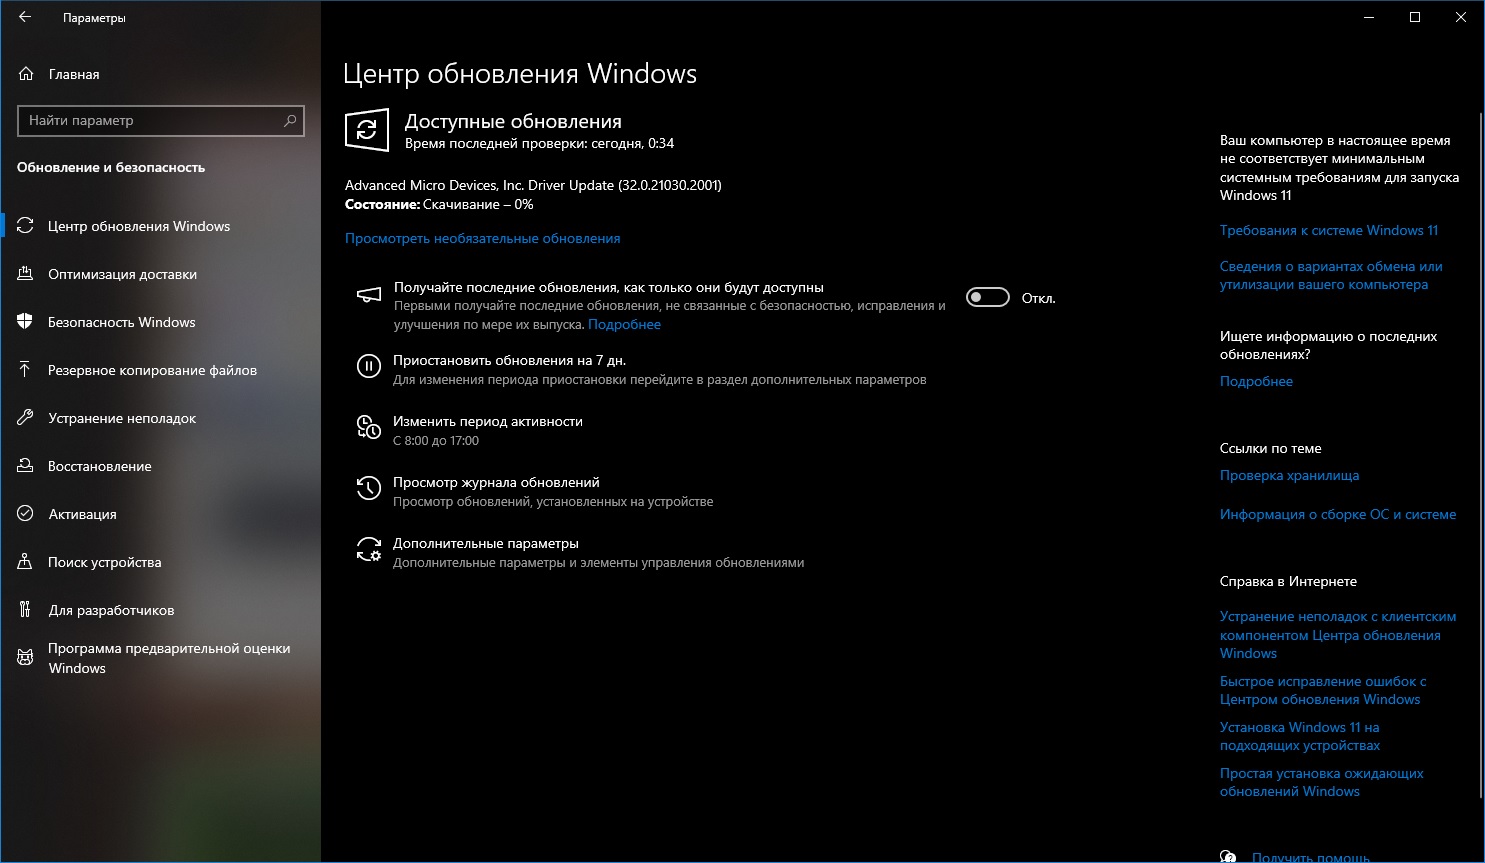Click the 'Доступные обновления' heading
Screen dimensions: 1485x863
[513, 121]
